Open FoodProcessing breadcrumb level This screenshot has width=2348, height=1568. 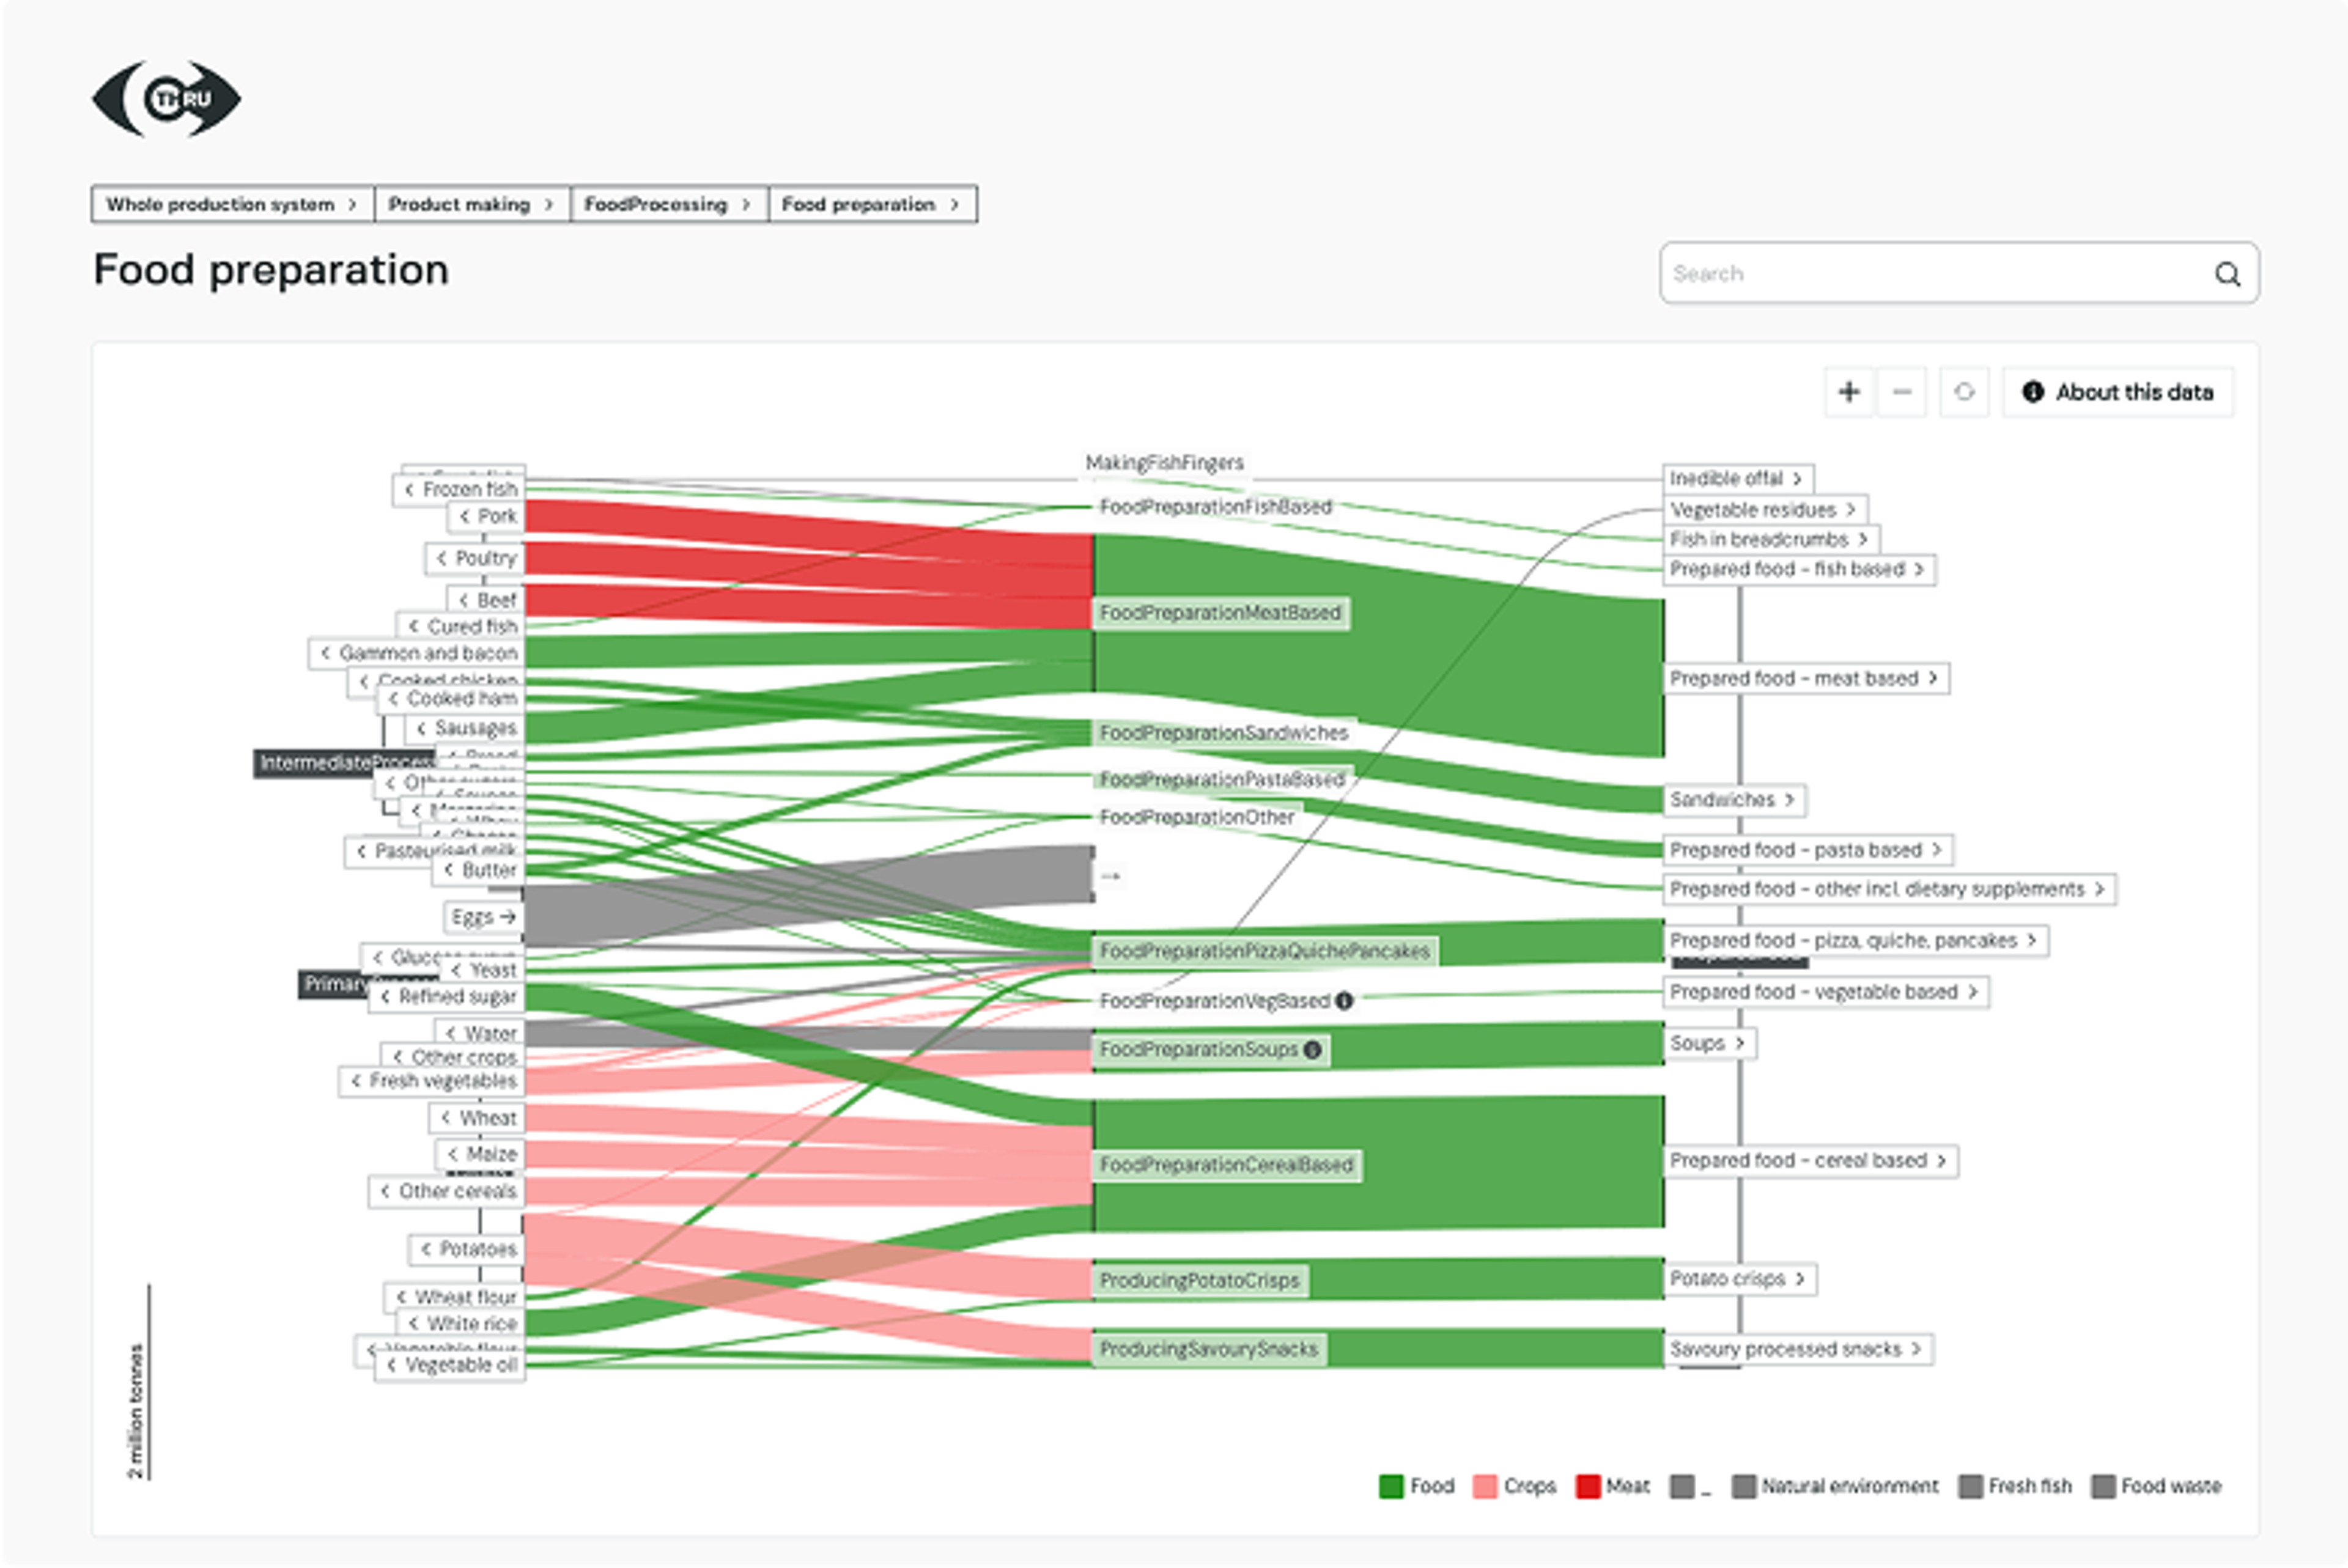pos(668,204)
